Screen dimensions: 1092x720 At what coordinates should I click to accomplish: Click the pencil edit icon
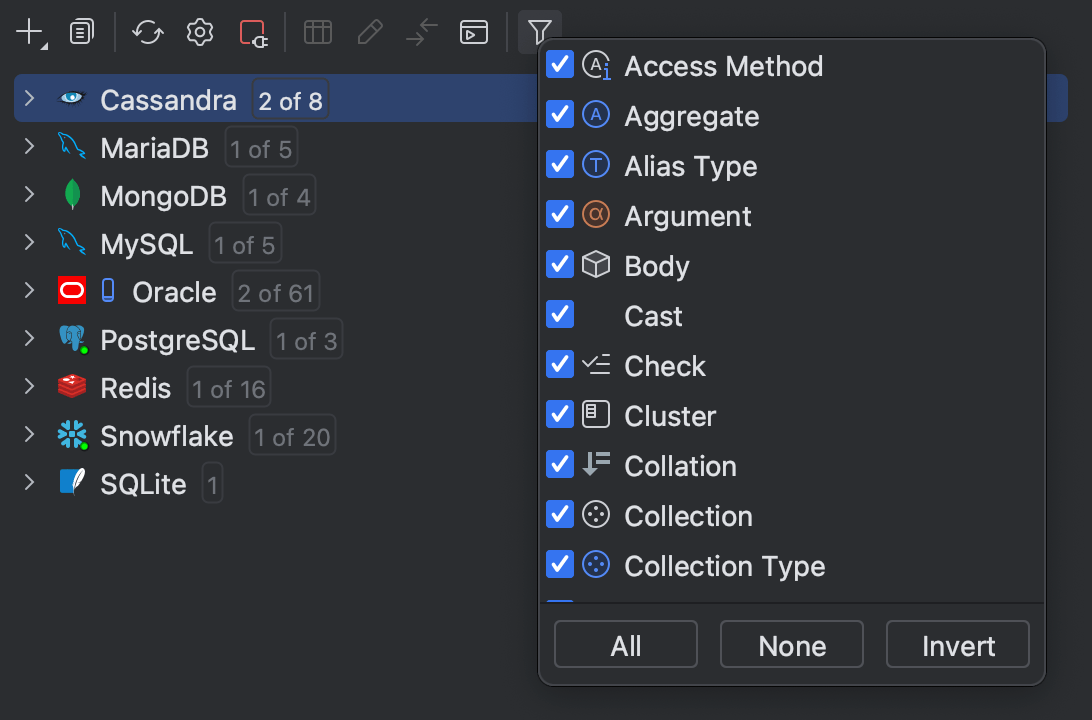pyautogui.click(x=370, y=32)
